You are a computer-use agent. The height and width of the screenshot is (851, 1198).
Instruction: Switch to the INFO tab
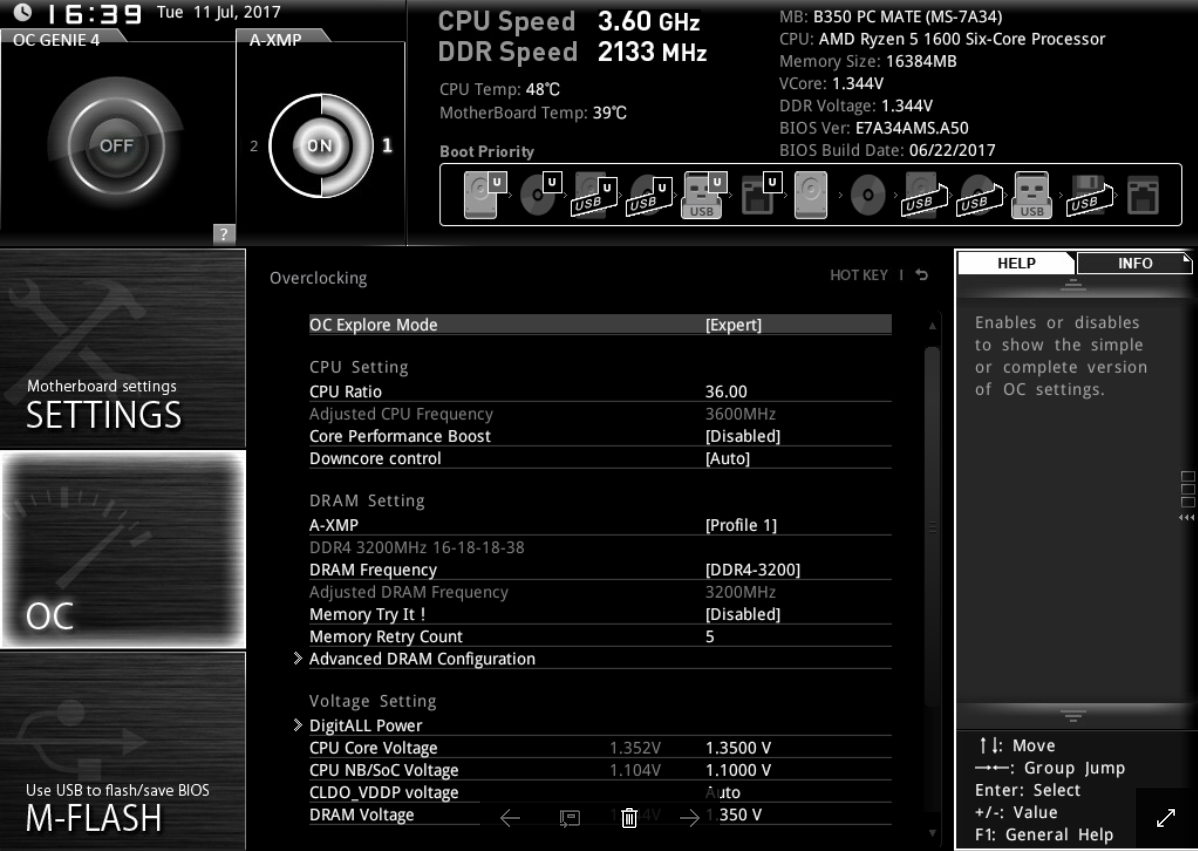pos(1135,263)
